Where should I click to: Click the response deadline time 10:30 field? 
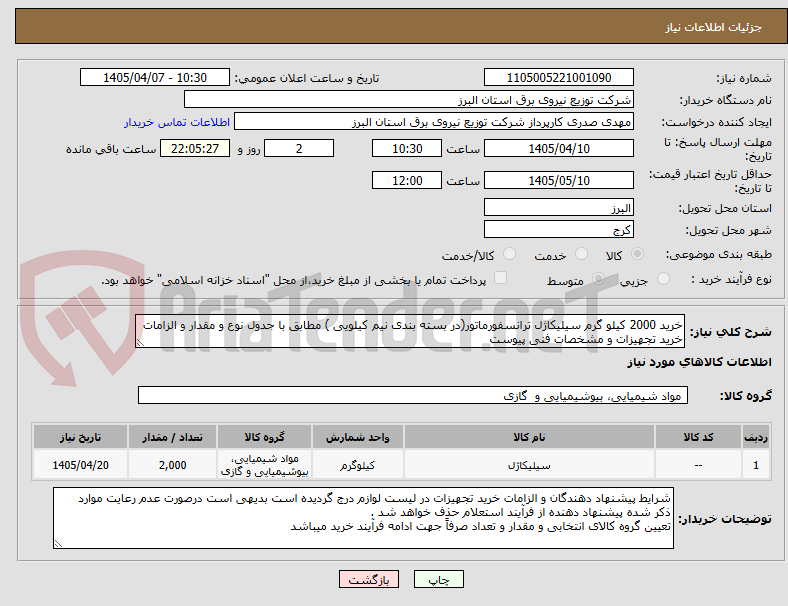(x=407, y=149)
